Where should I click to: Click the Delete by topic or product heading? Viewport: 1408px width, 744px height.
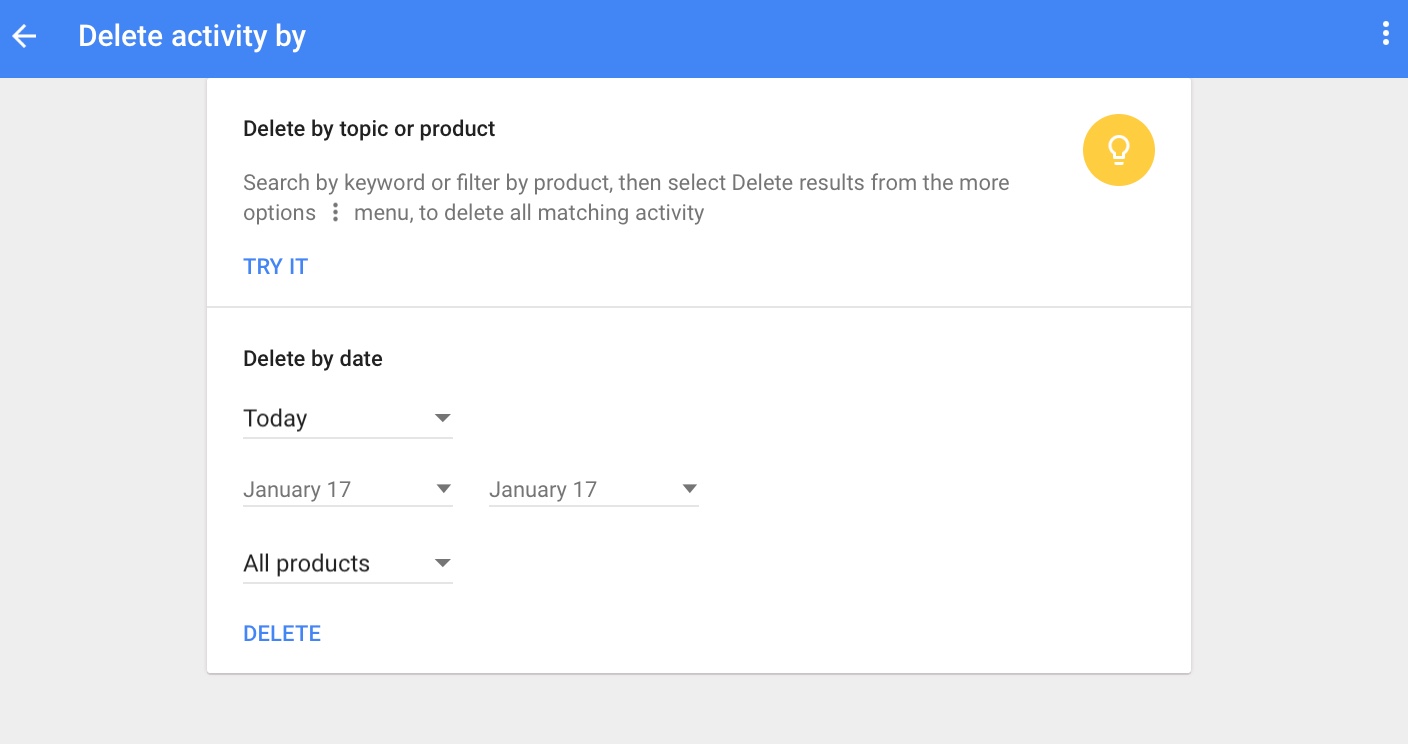tap(369, 129)
